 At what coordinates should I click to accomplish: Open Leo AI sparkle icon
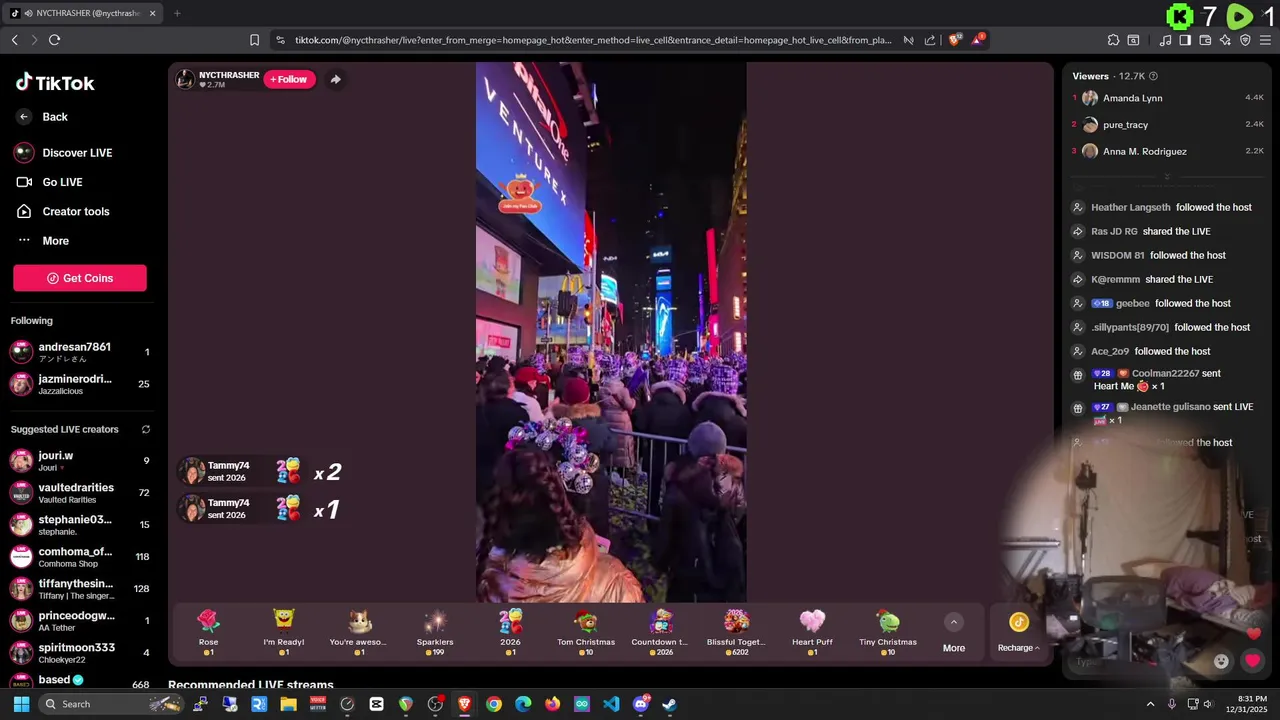(1225, 40)
